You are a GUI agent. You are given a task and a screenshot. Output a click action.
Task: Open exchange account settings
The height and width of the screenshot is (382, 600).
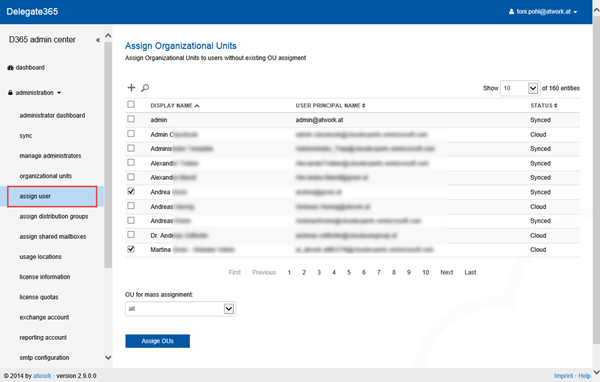[44, 318]
